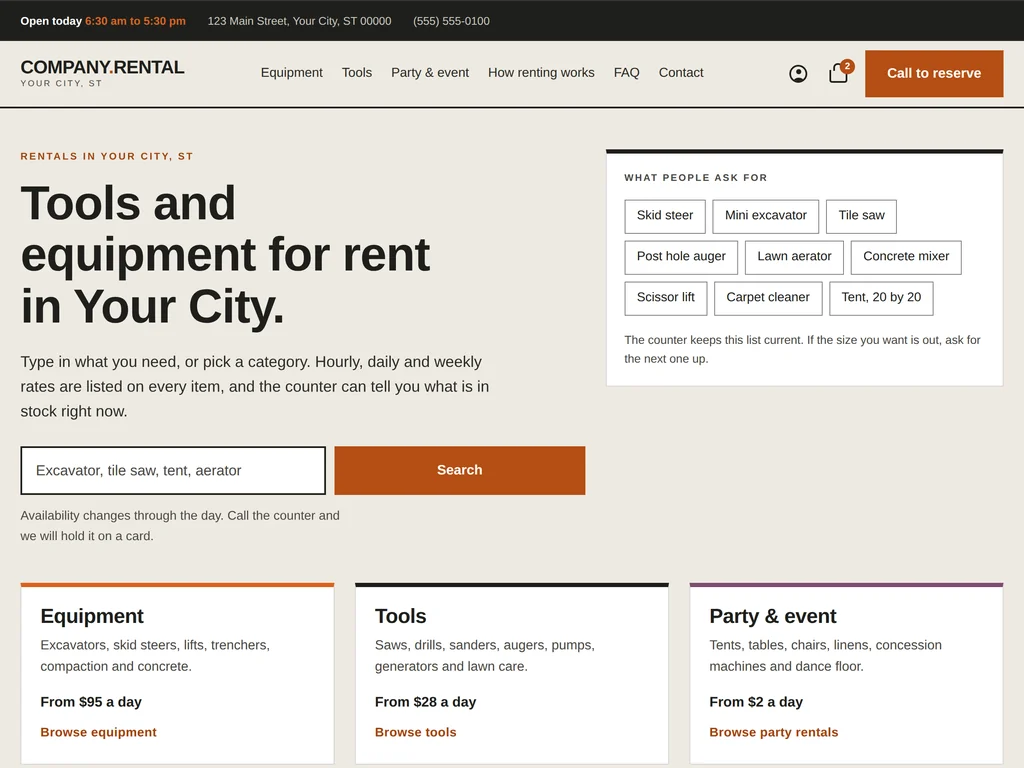
Task: Click the cart badge showing 2
Action: tap(847, 66)
